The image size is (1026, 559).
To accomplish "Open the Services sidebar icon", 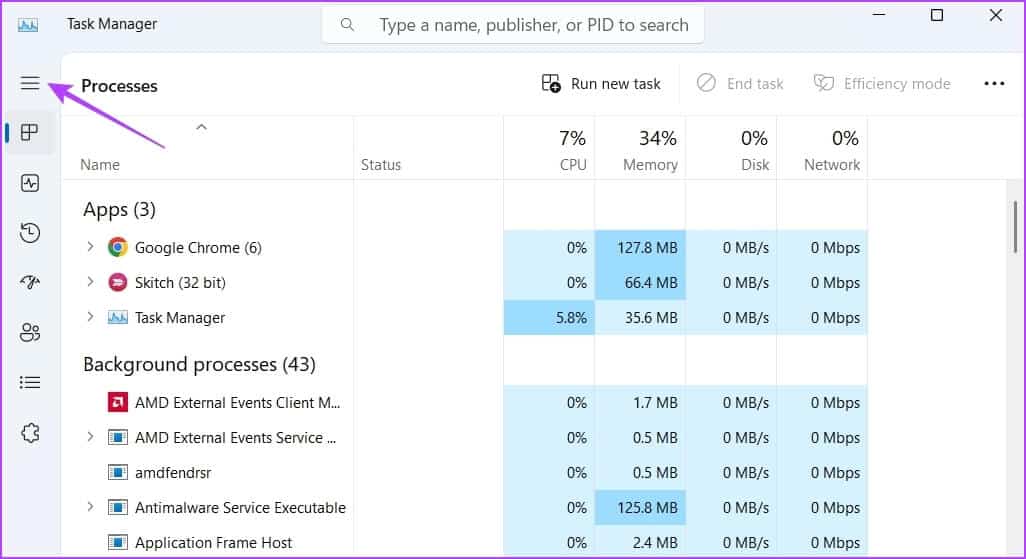I will click(29, 433).
